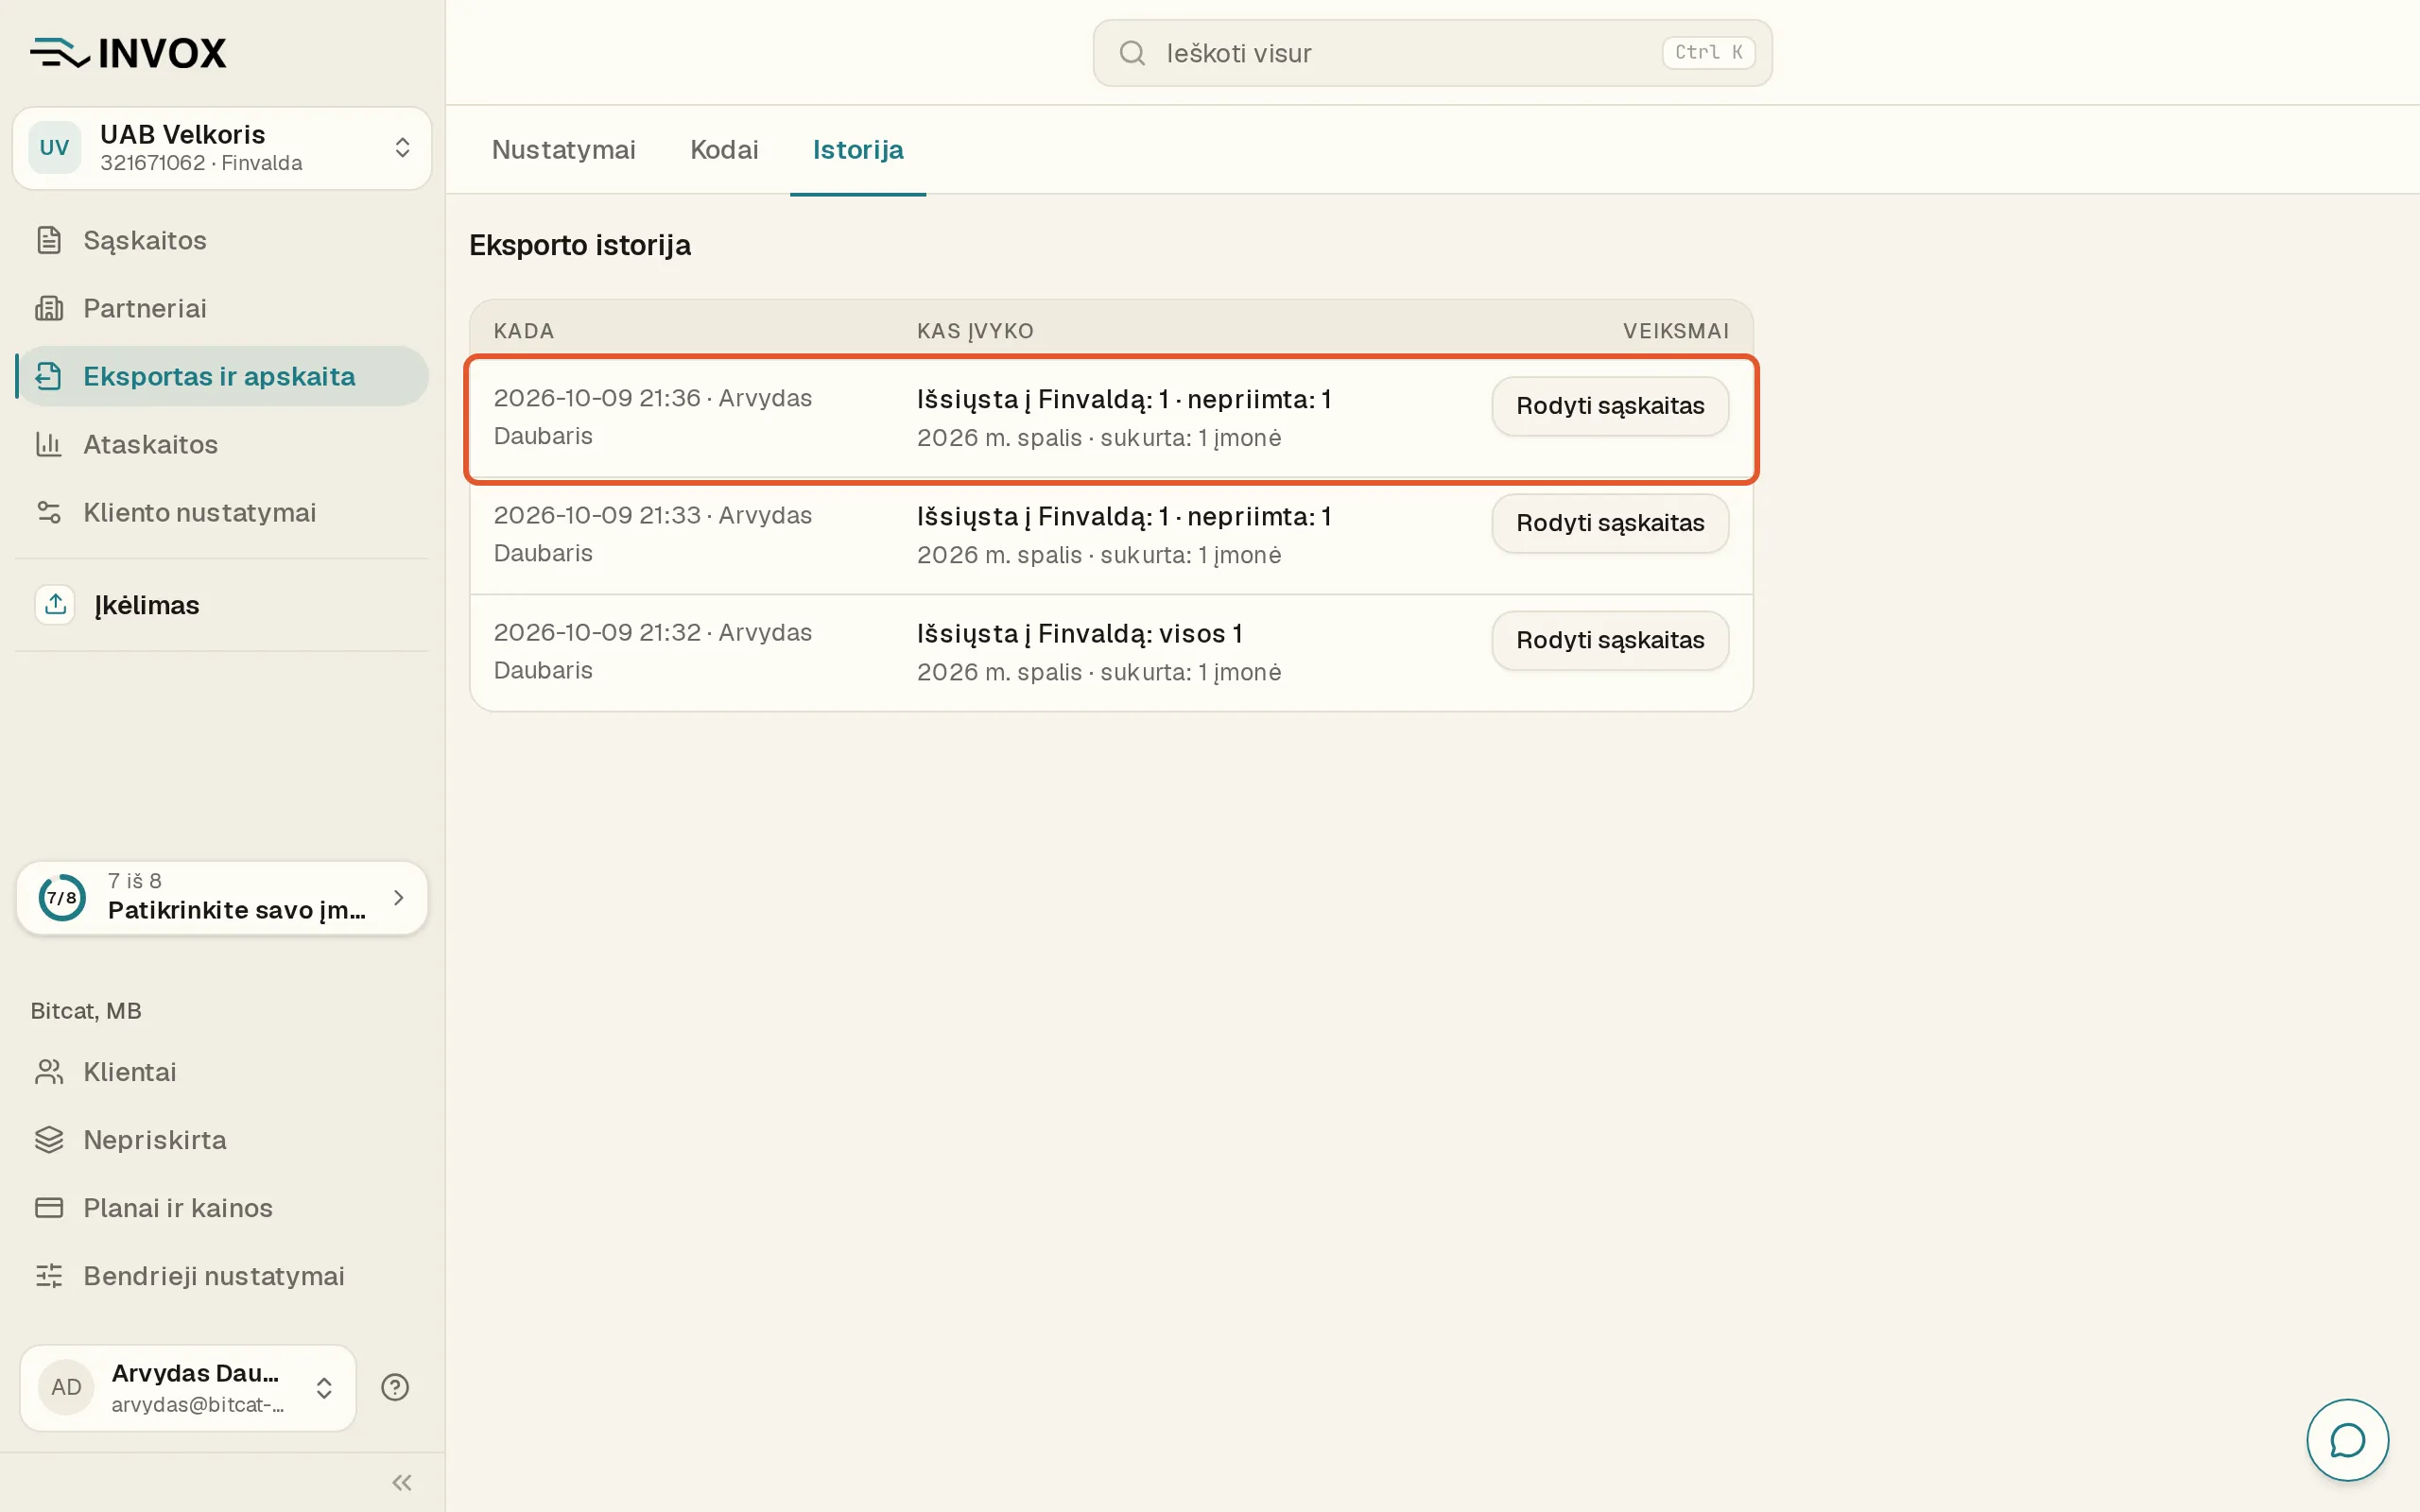The width and height of the screenshot is (2420, 1512).
Task: Click the Įkėlimas upload icon
Action: (x=55, y=605)
